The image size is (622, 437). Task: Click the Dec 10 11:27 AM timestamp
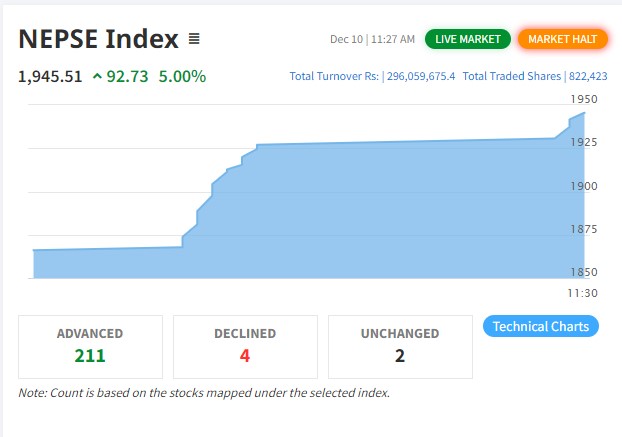(x=372, y=39)
